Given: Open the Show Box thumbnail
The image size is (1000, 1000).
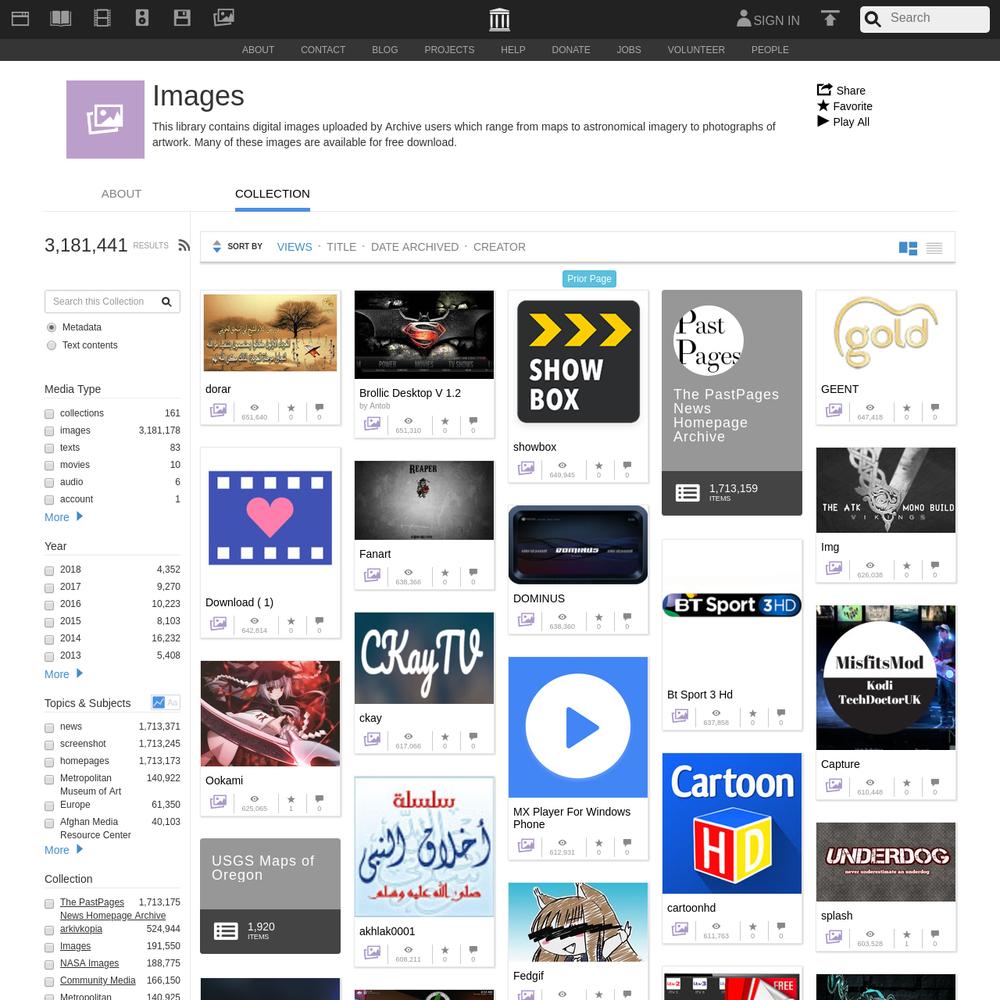Looking at the screenshot, I should click(578, 362).
